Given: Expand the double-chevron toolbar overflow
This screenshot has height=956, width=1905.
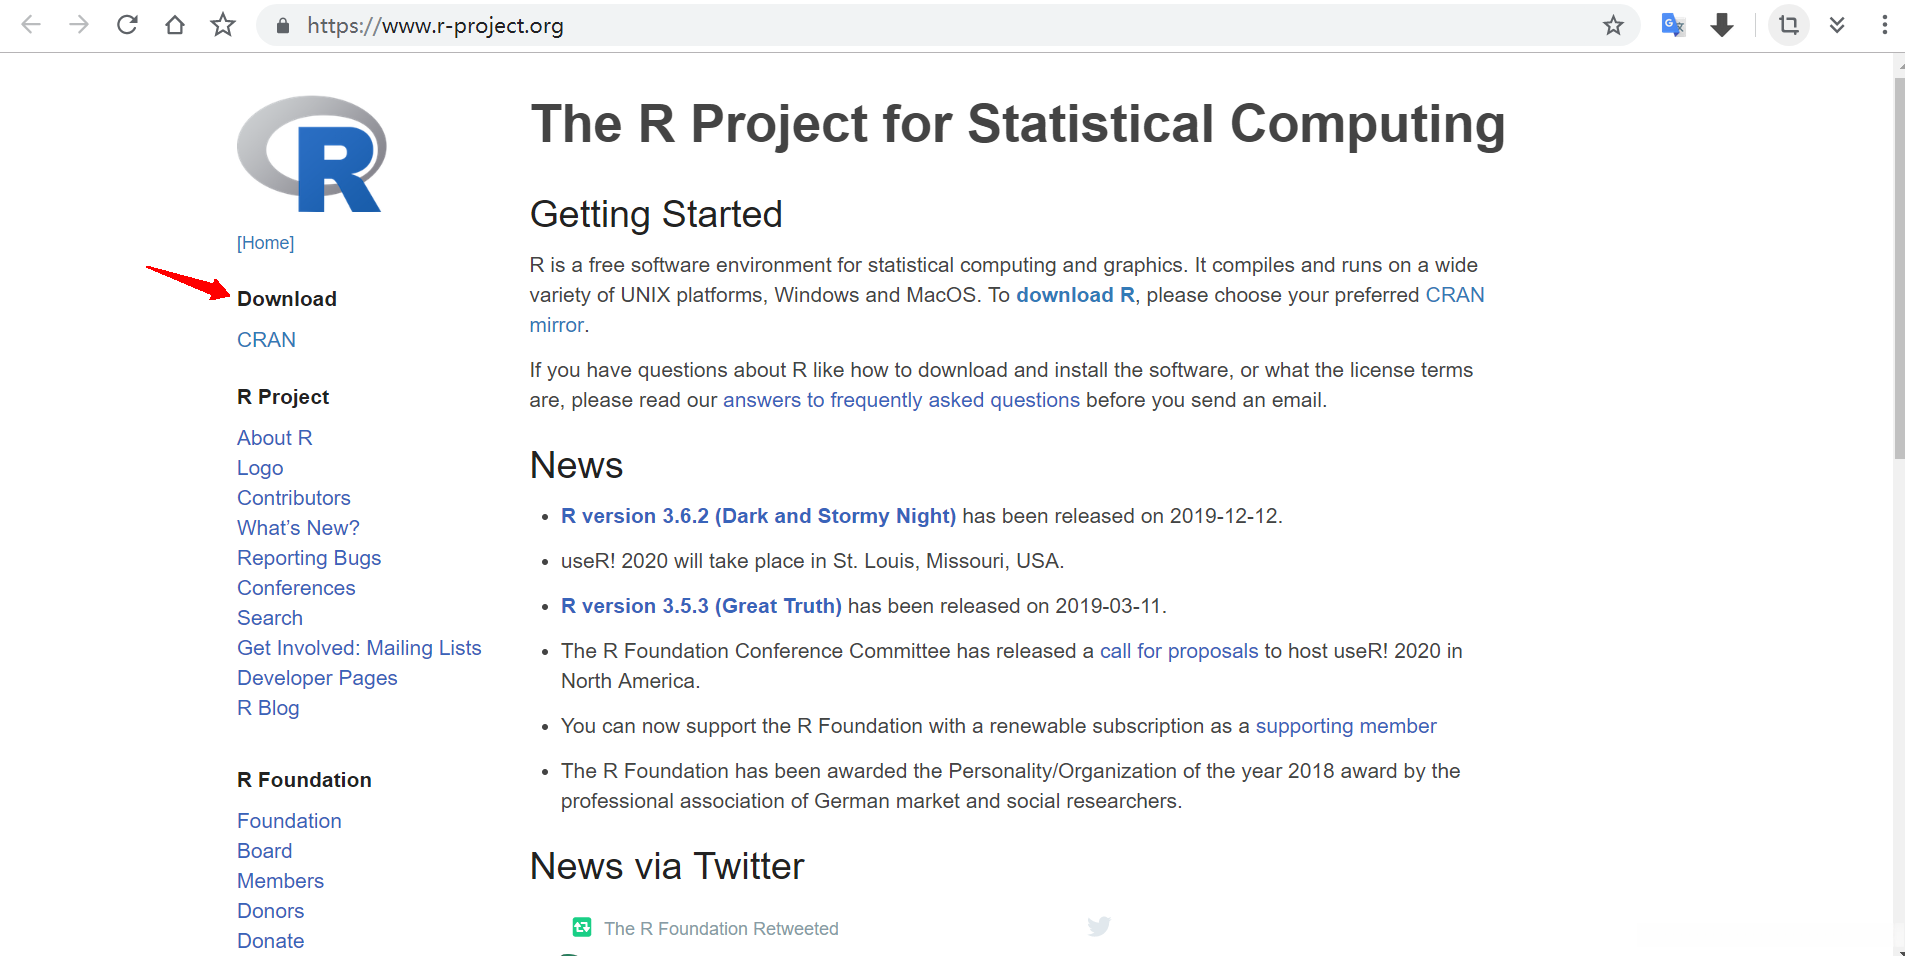Looking at the screenshot, I should tap(1837, 25).
